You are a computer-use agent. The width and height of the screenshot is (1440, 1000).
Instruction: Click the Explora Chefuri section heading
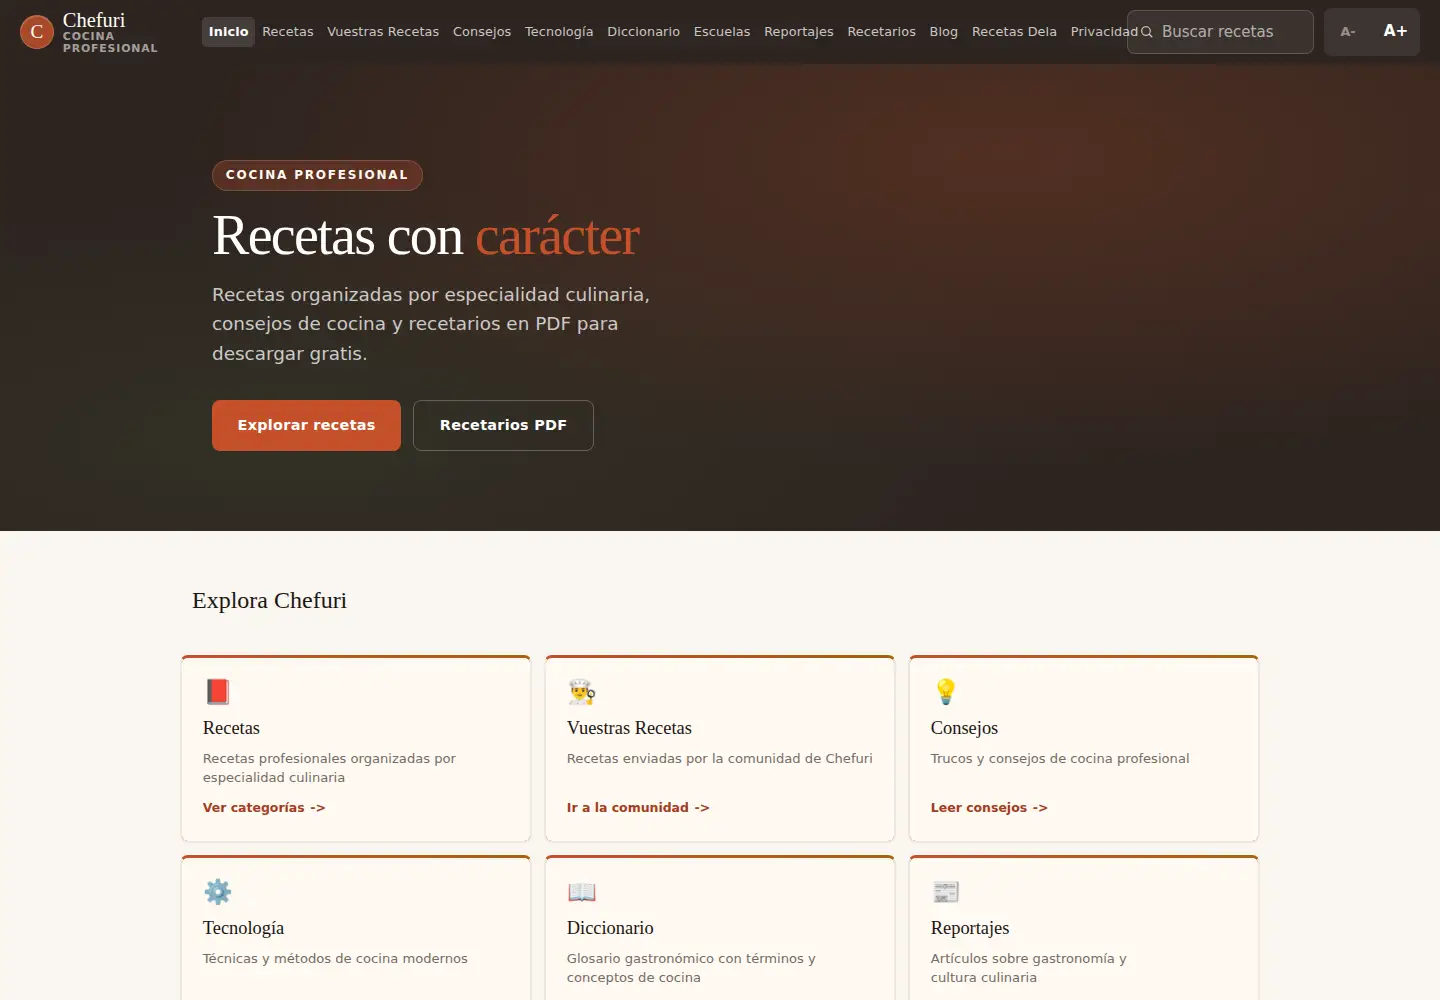pos(269,600)
